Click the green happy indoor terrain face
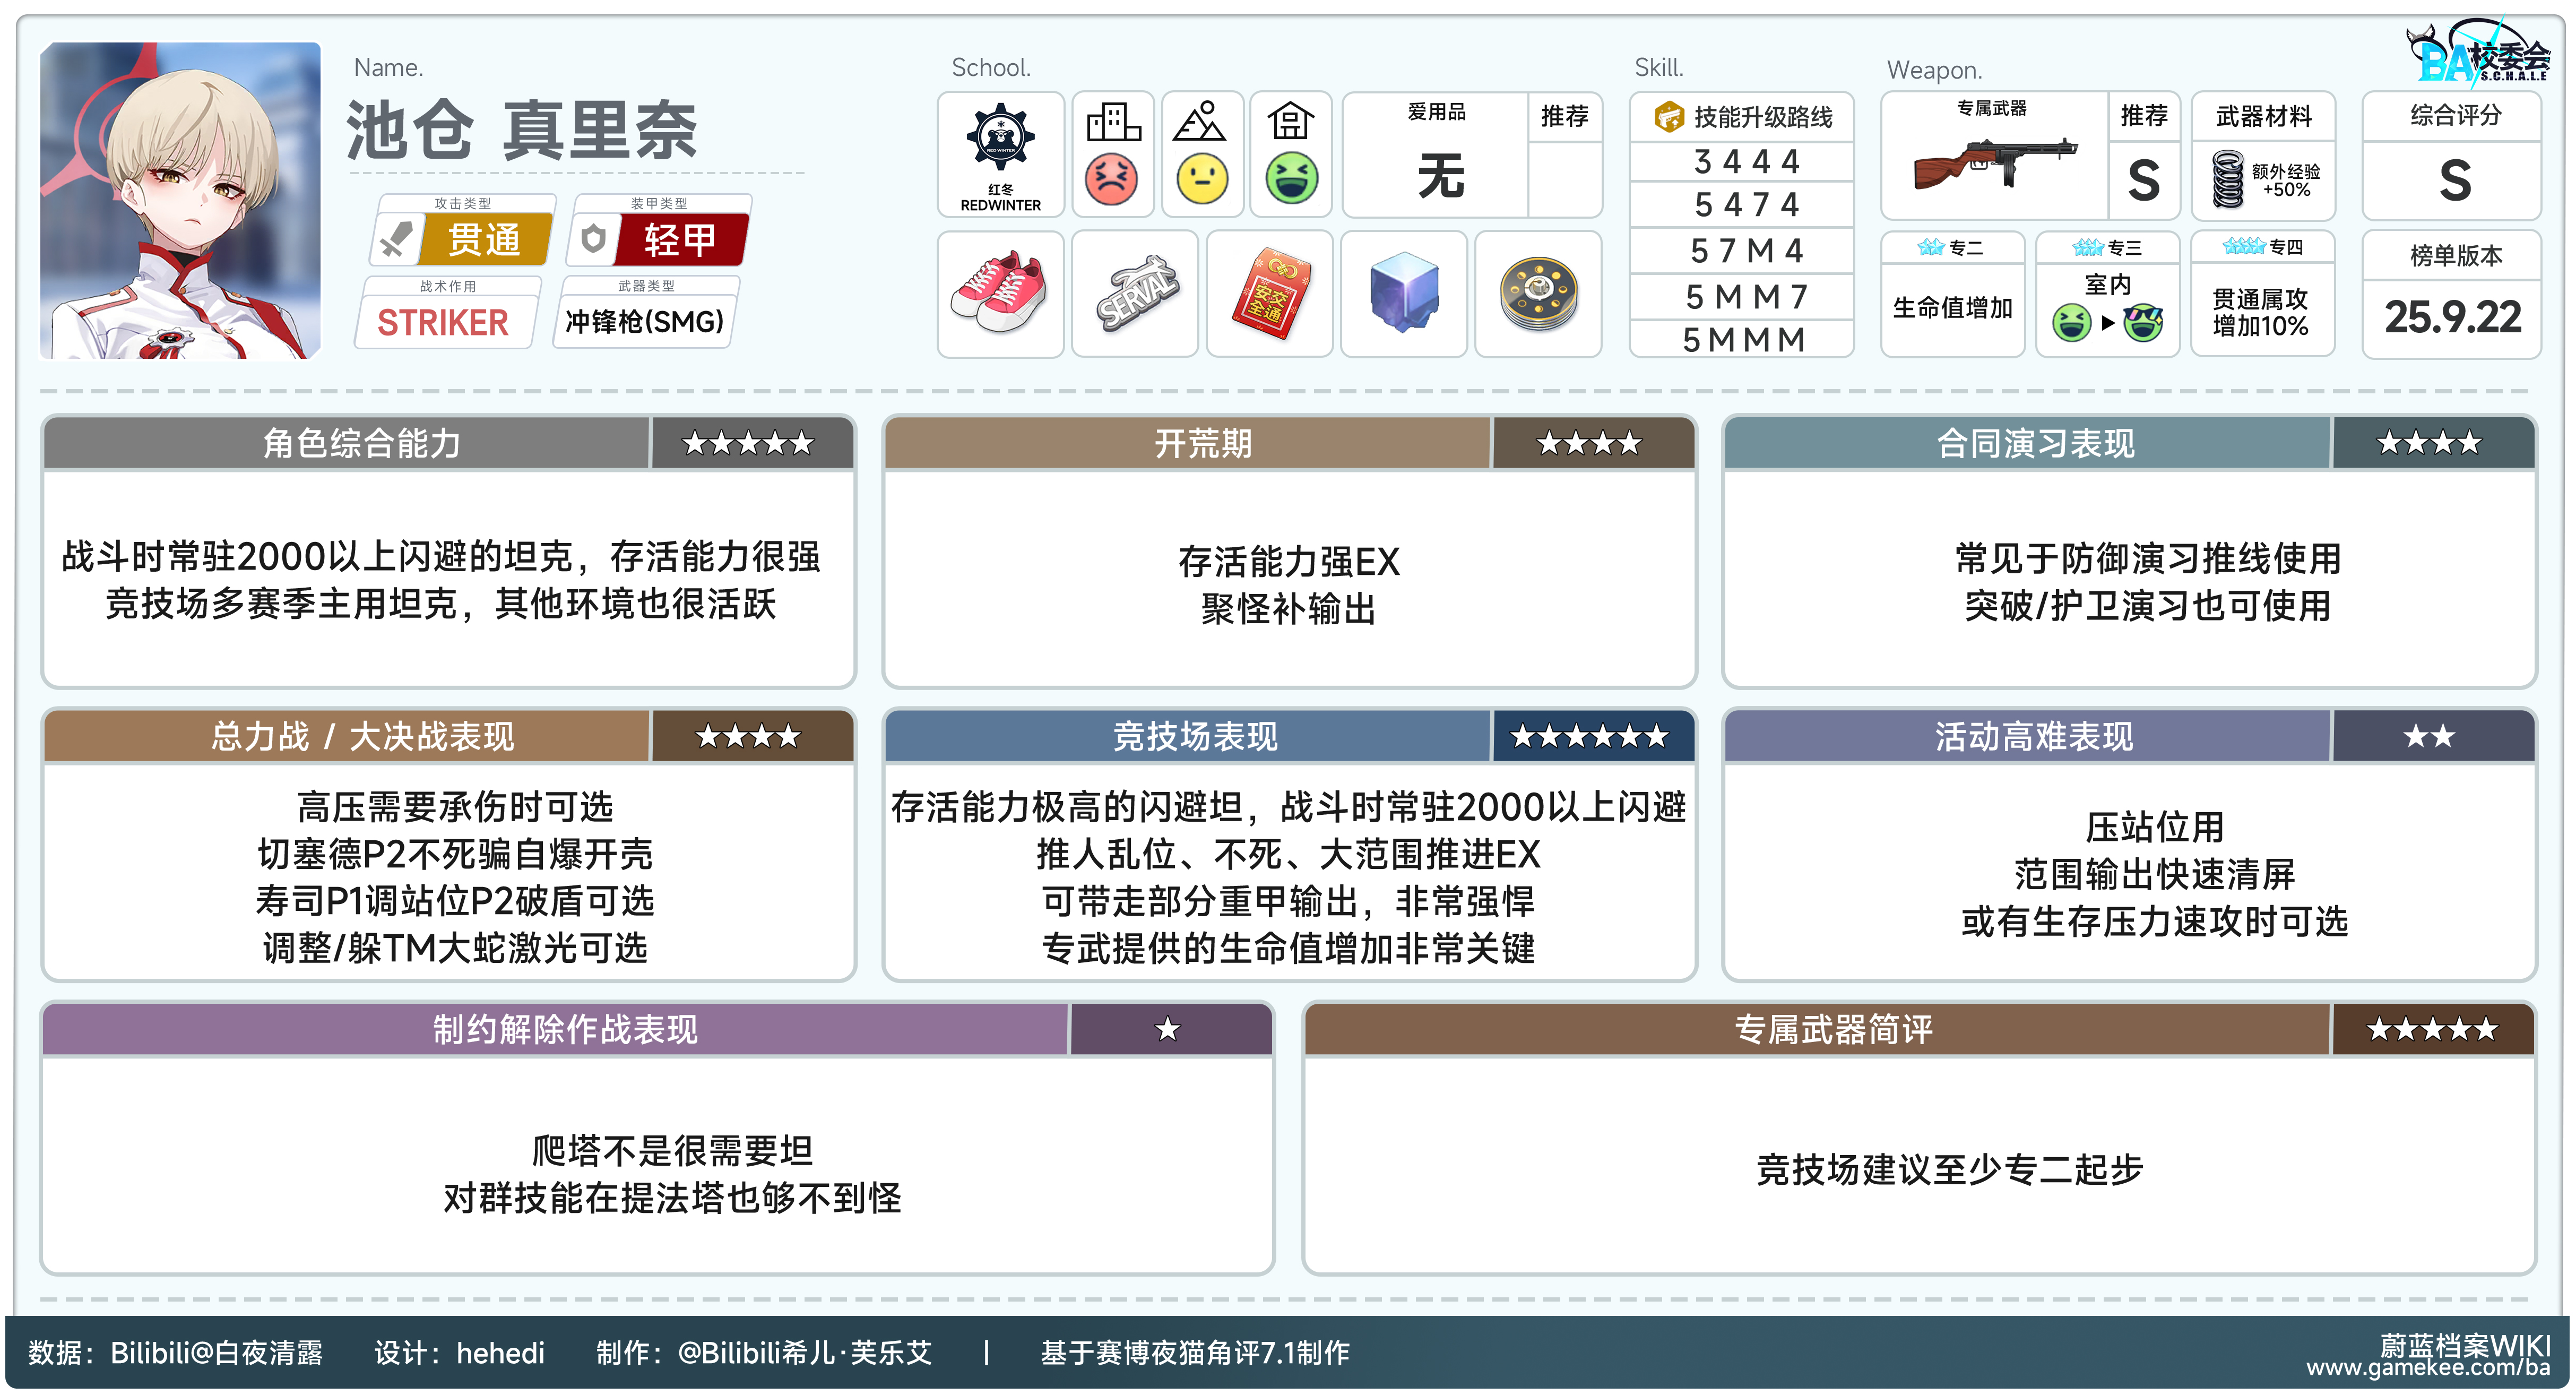Screen dimensions: 2576x1395 point(1291,179)
